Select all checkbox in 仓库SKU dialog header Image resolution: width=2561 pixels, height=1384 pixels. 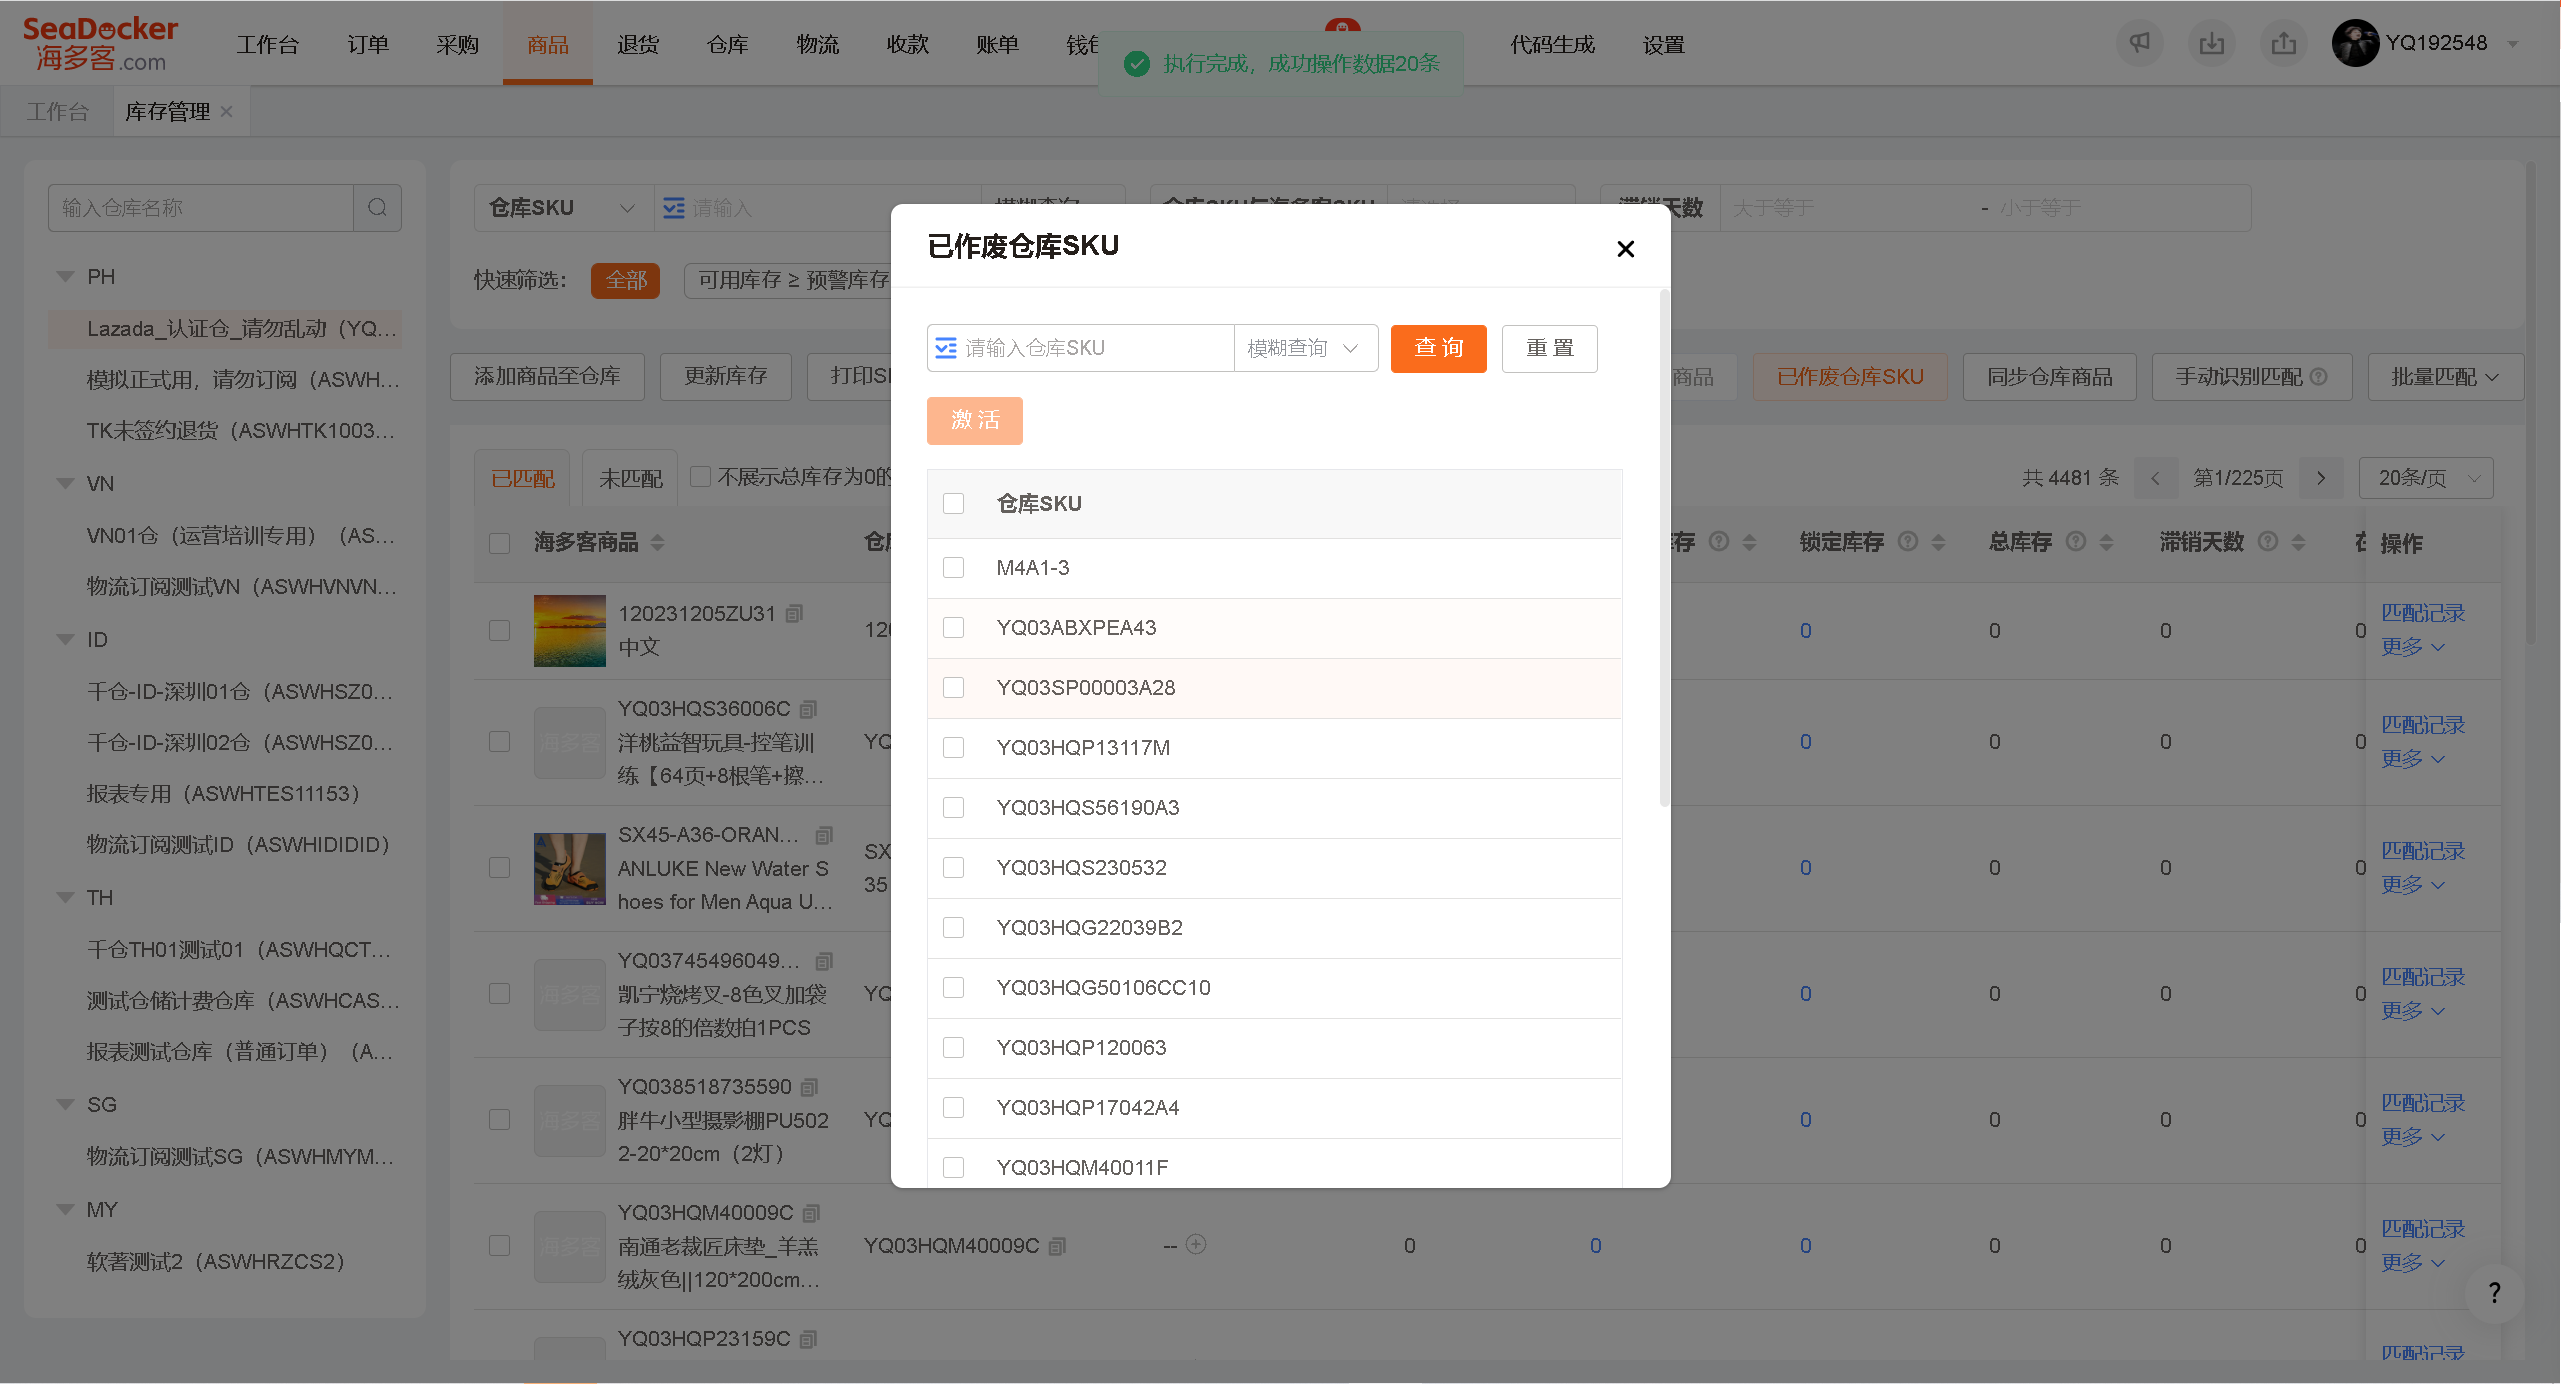coord(953,504)
